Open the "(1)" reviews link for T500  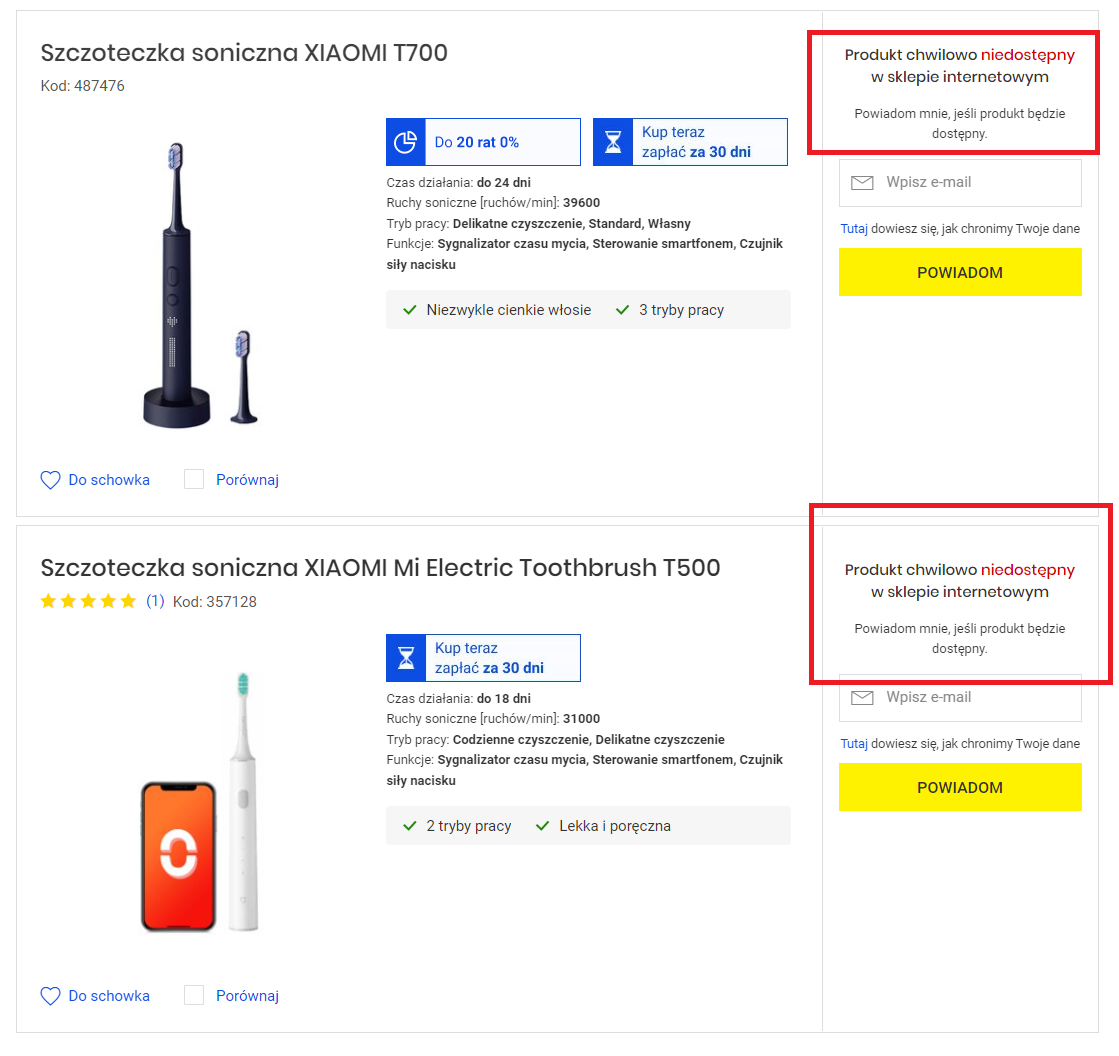point(153,601)
